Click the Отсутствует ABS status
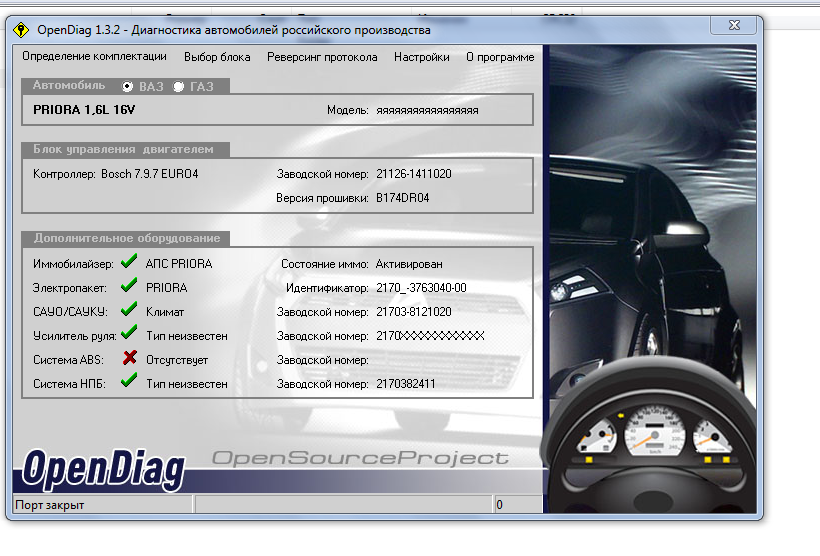The image size is (820, 556). coord(177,360)
